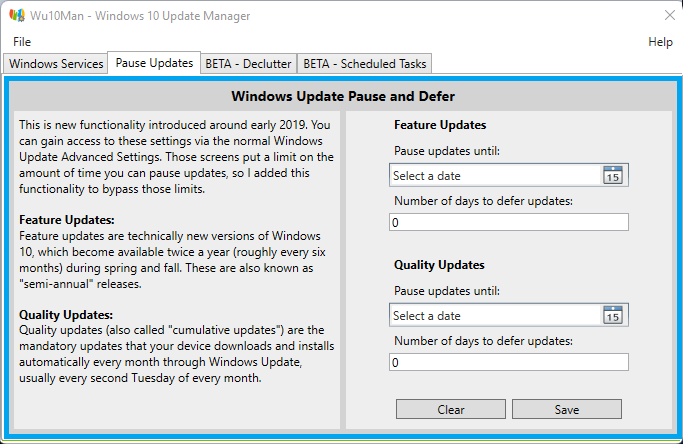Click 'Number of days to defer updates:' under Quality Updates
This screenshot has width=683, height=444.
click(484, 341)
